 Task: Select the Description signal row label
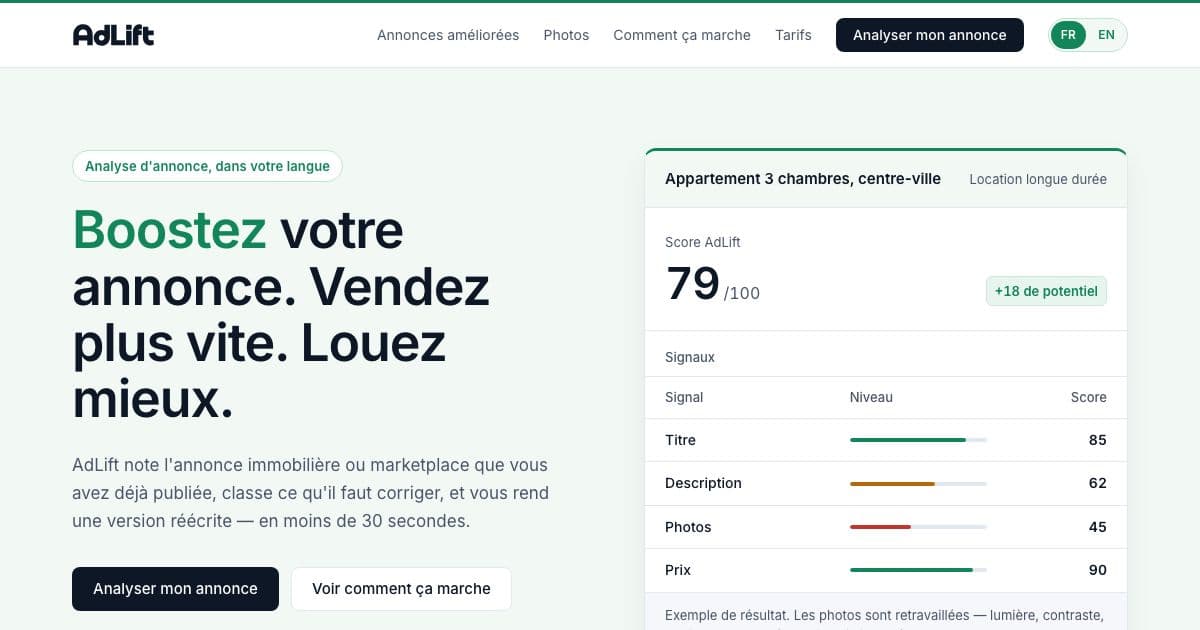703,483
